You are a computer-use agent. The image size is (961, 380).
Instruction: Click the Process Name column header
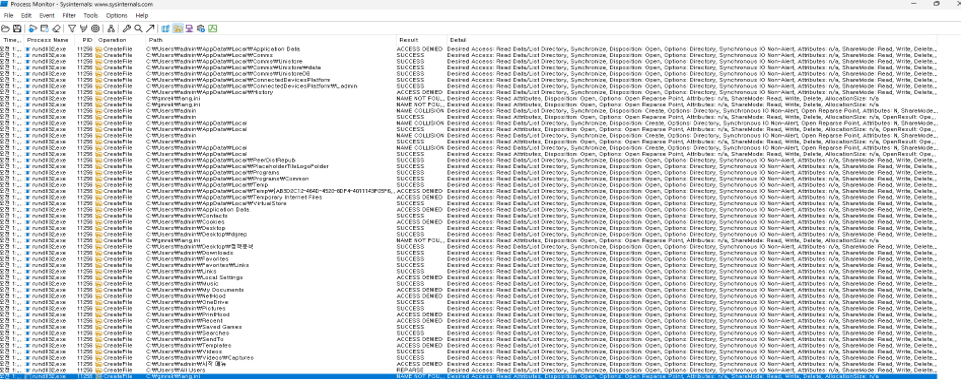(x=48, y=40)
